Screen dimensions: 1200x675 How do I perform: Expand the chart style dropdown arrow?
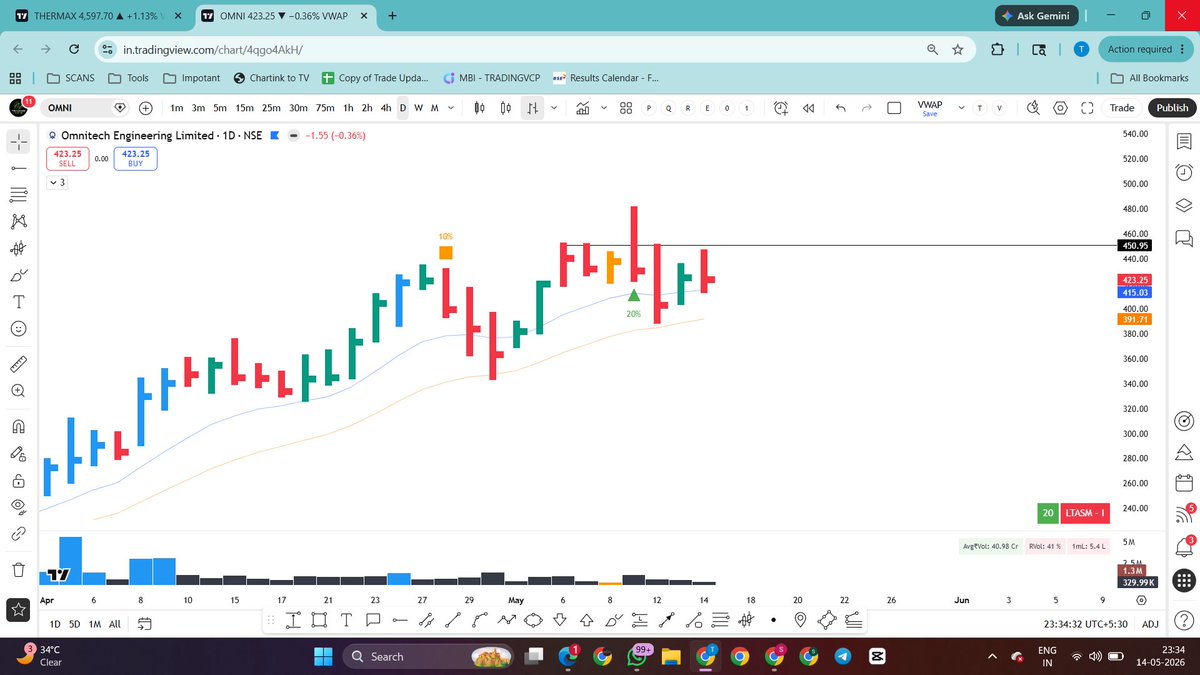click(554, 108)
